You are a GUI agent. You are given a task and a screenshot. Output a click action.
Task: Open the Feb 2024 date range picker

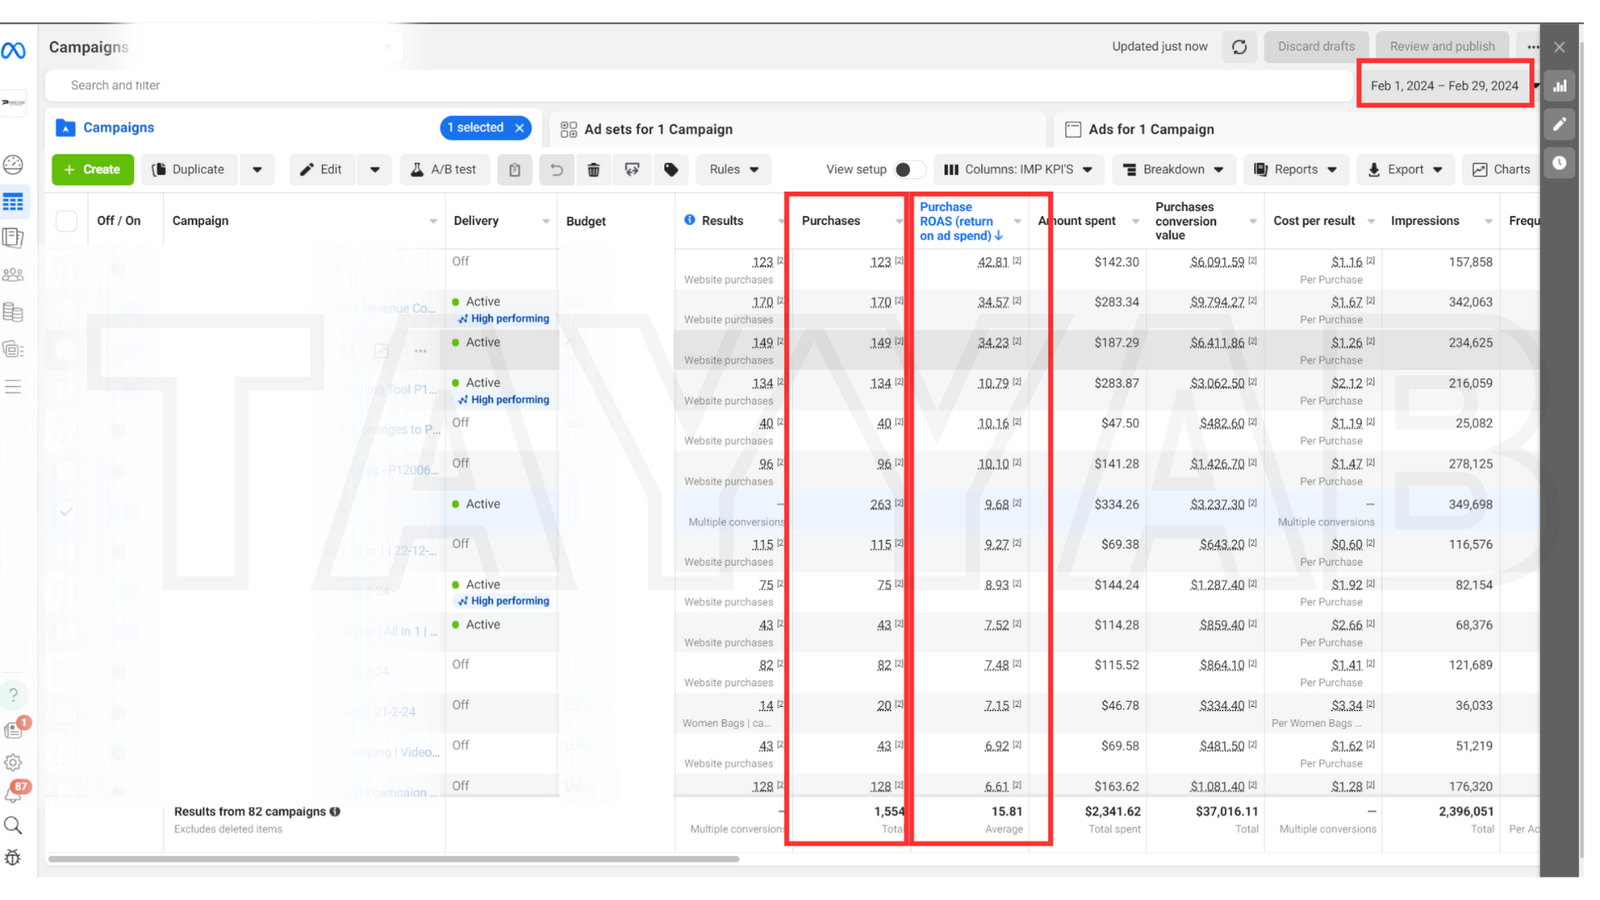click(1444, 86)
